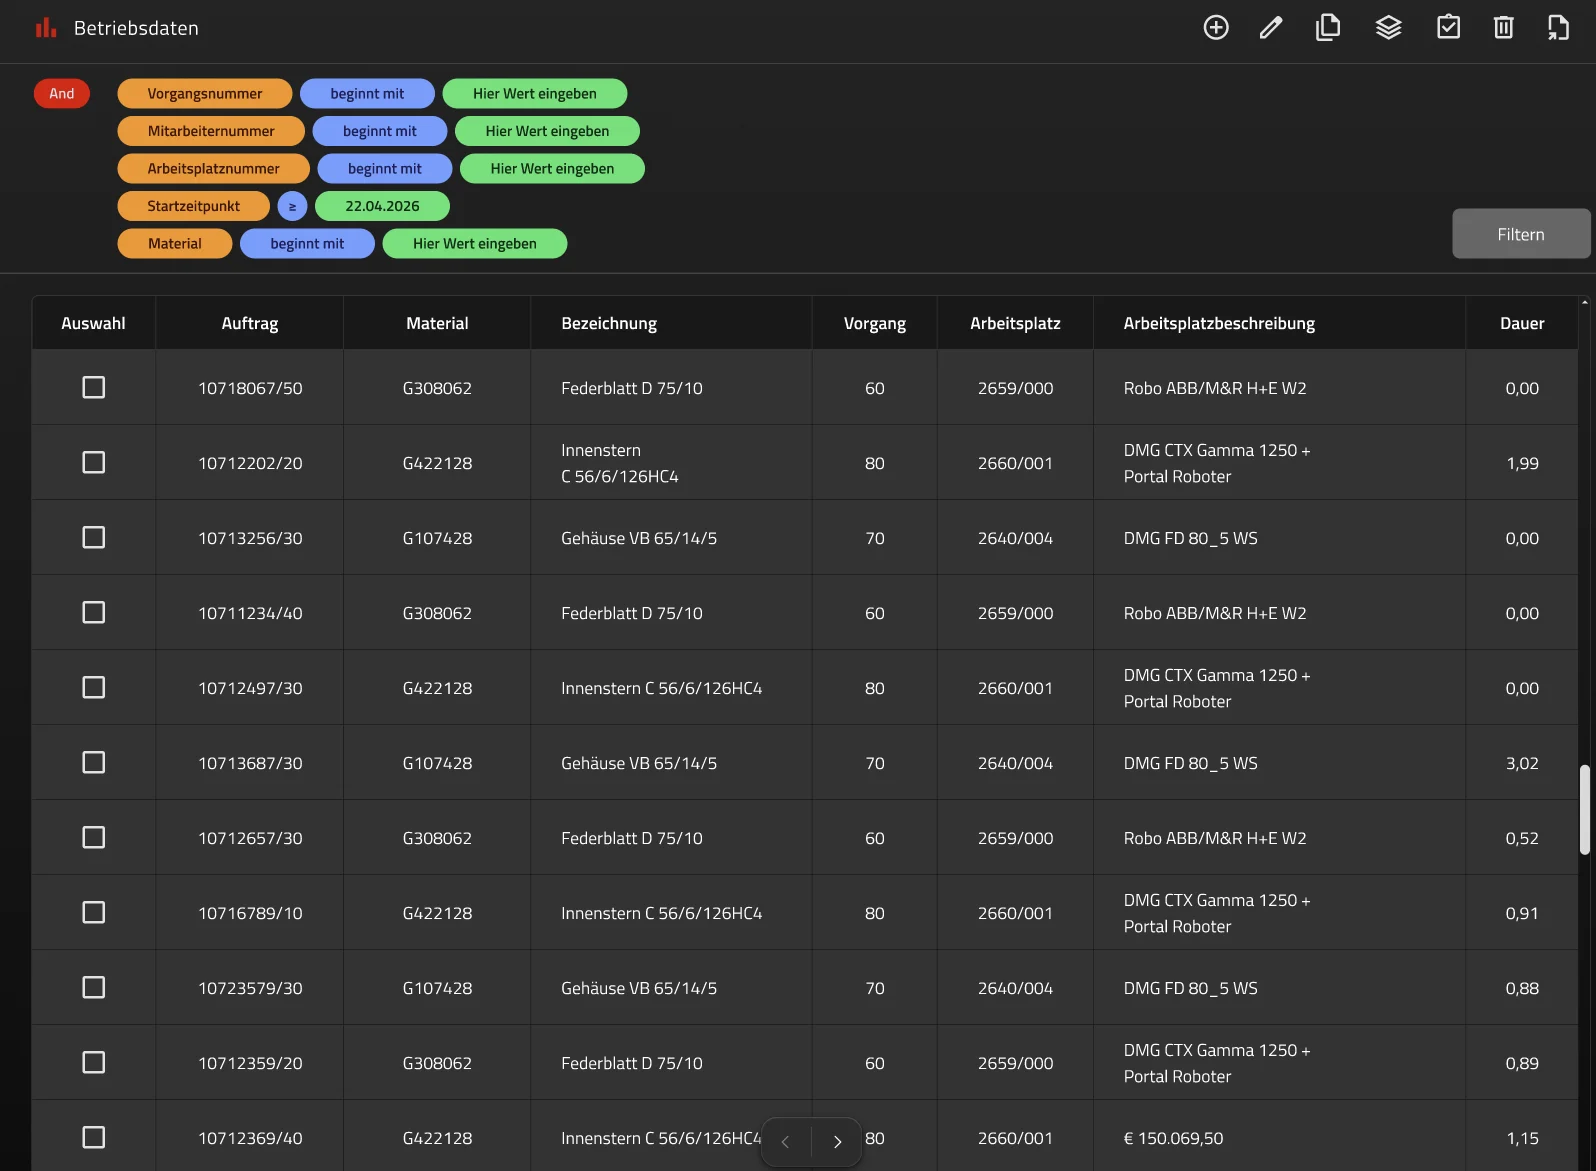1596x1171 pixels.
Task: Click the Filtern button
Action: (x=1521, y=234)
